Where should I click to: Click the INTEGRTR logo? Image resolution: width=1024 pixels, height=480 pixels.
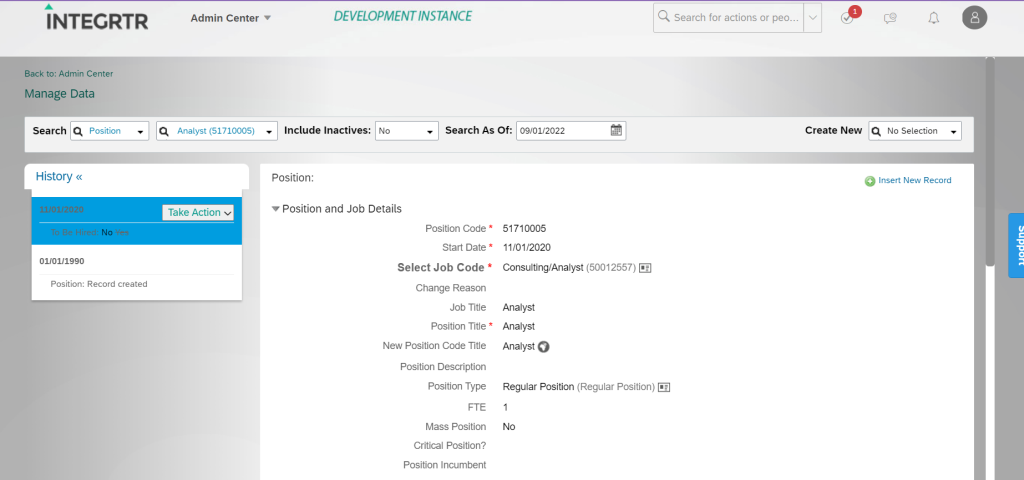click(97, 18)
